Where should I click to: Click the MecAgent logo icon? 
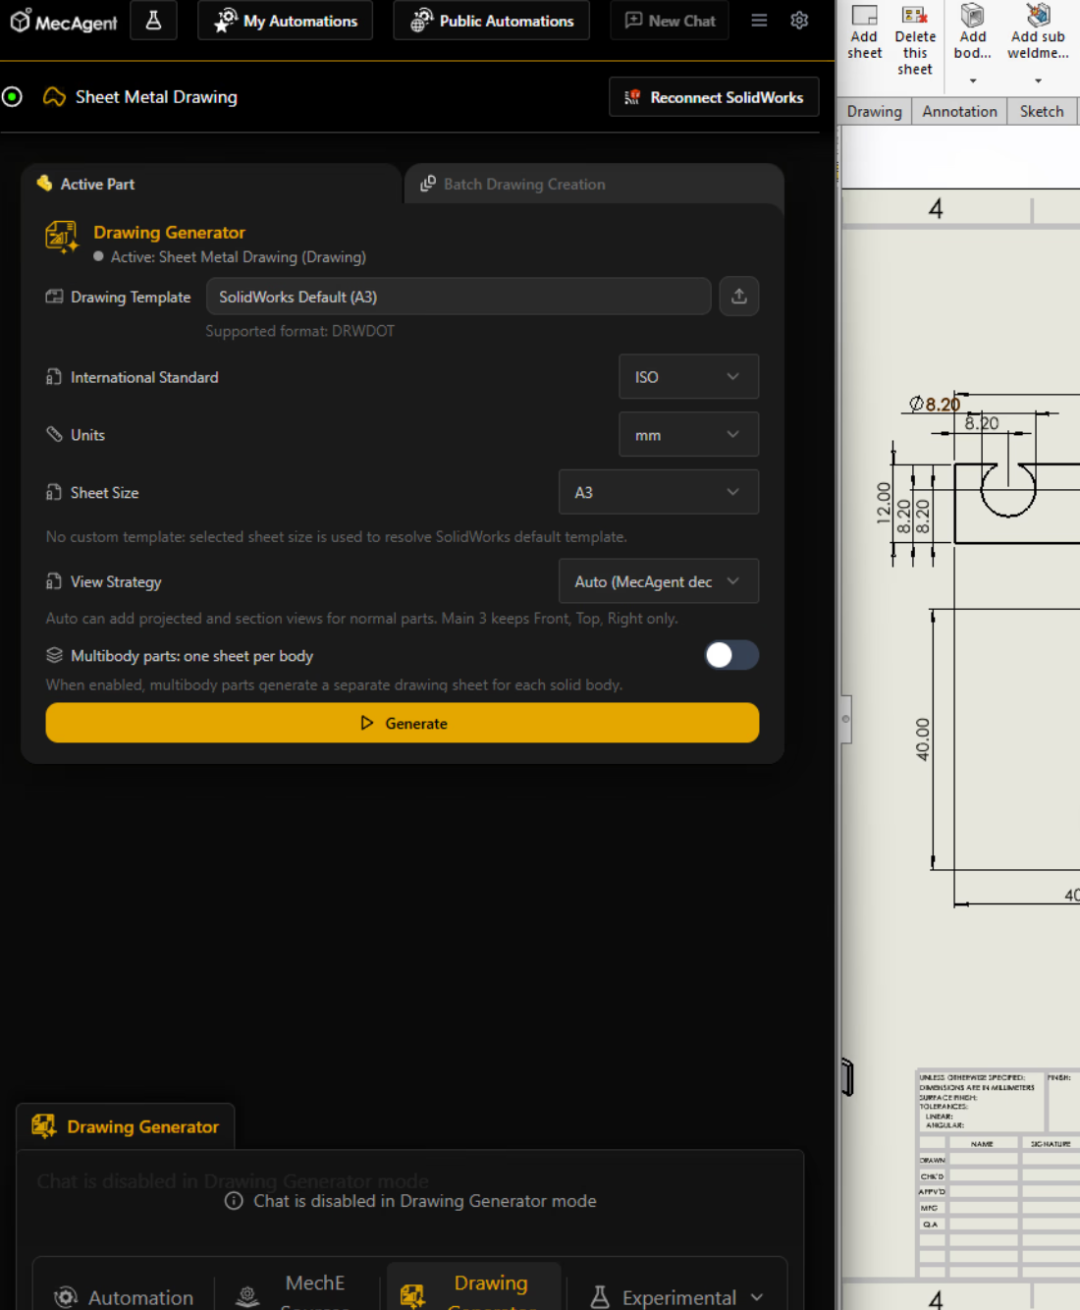(20, 20)
